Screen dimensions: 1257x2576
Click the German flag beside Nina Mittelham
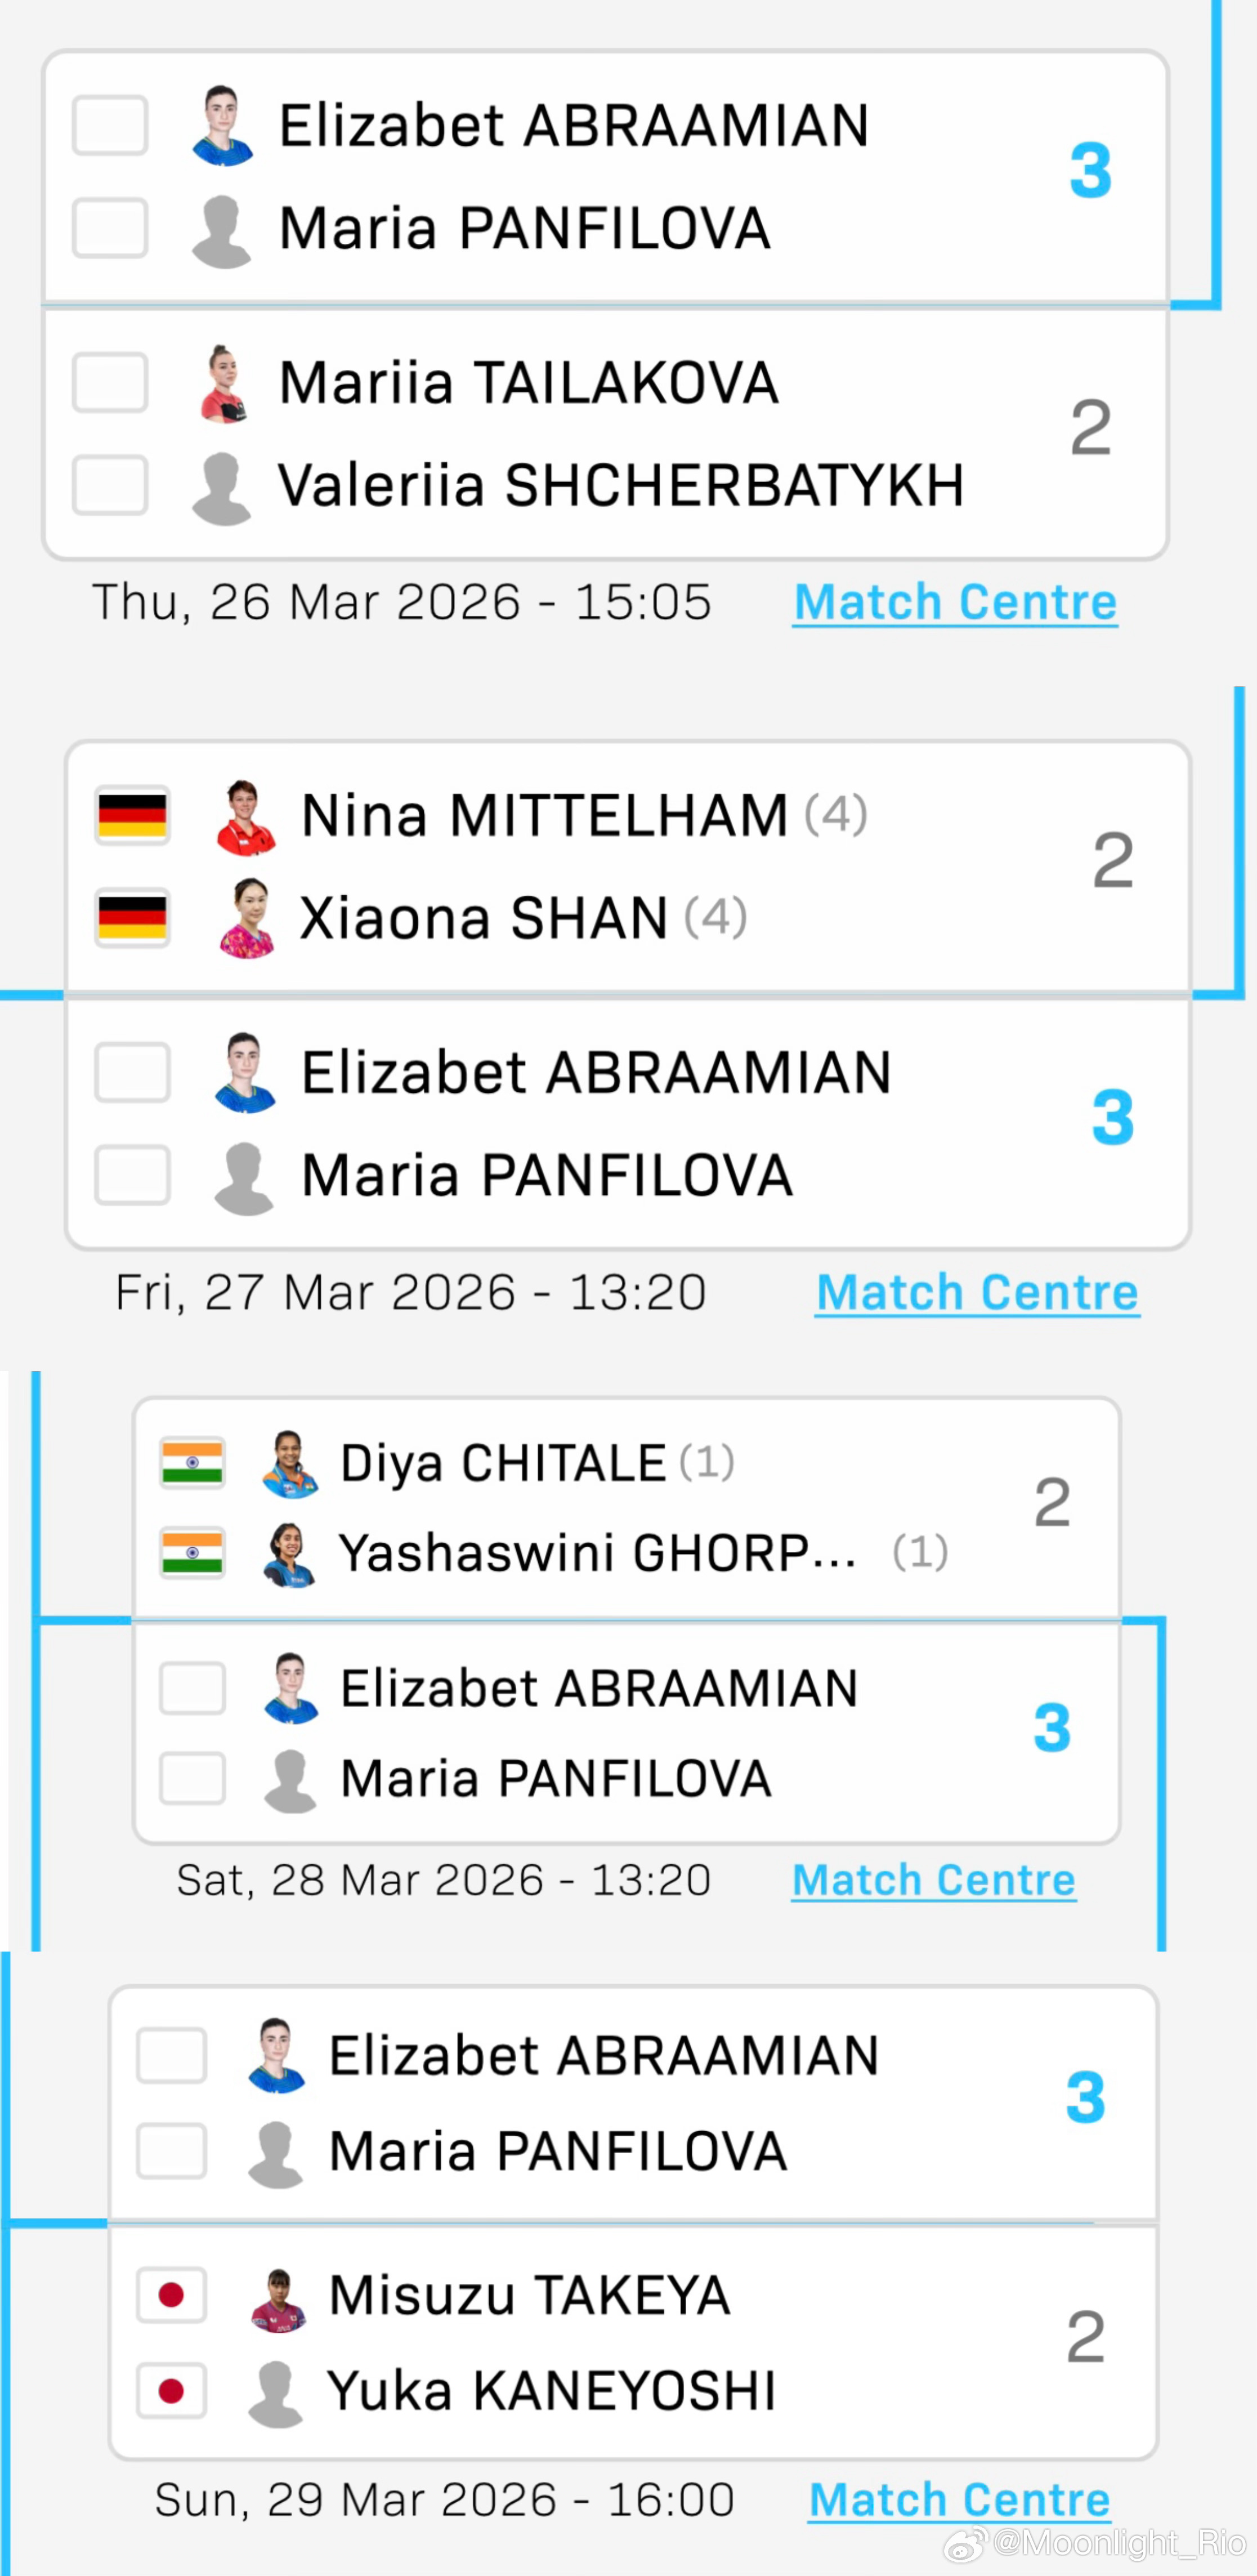[x=132, y=816]
